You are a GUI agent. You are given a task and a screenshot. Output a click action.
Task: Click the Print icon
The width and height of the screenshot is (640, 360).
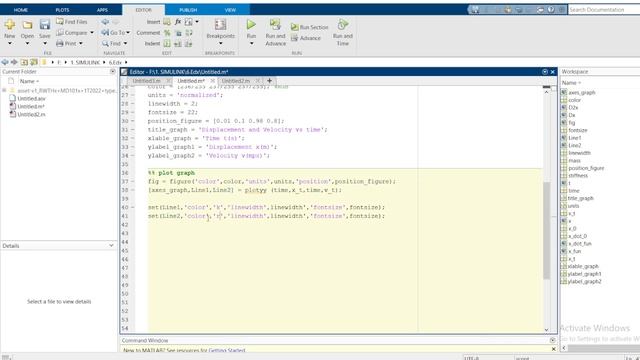tap(60, 43)
